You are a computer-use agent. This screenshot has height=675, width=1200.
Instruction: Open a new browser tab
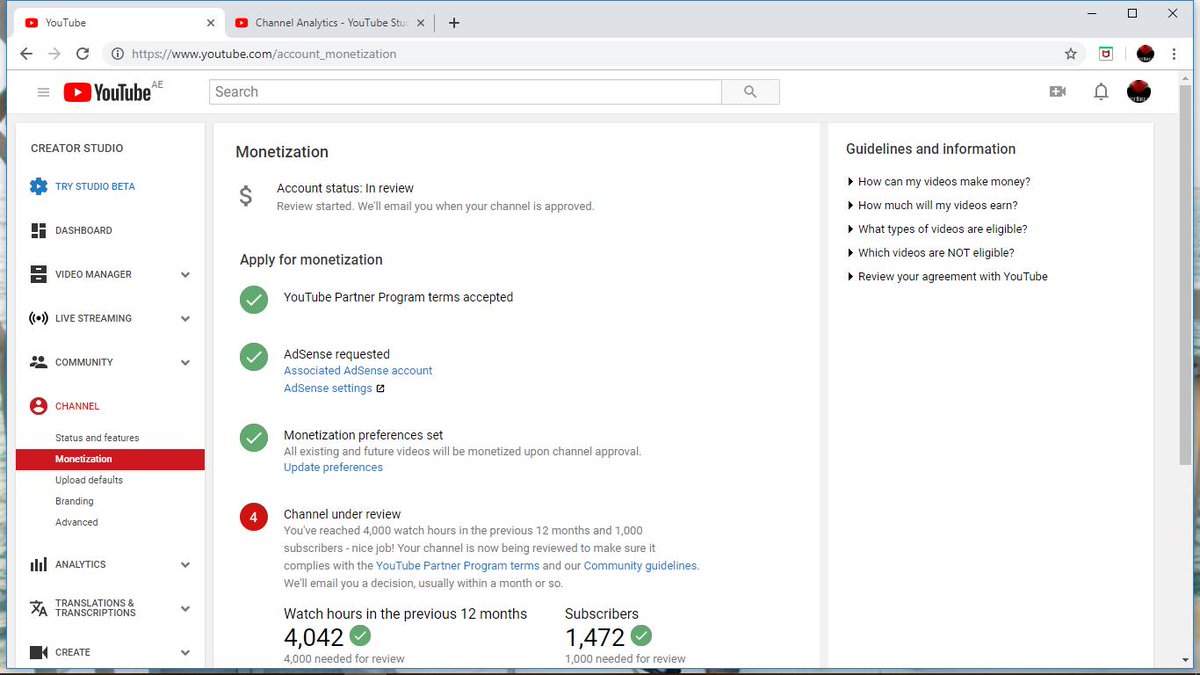(x=454, y=23)
